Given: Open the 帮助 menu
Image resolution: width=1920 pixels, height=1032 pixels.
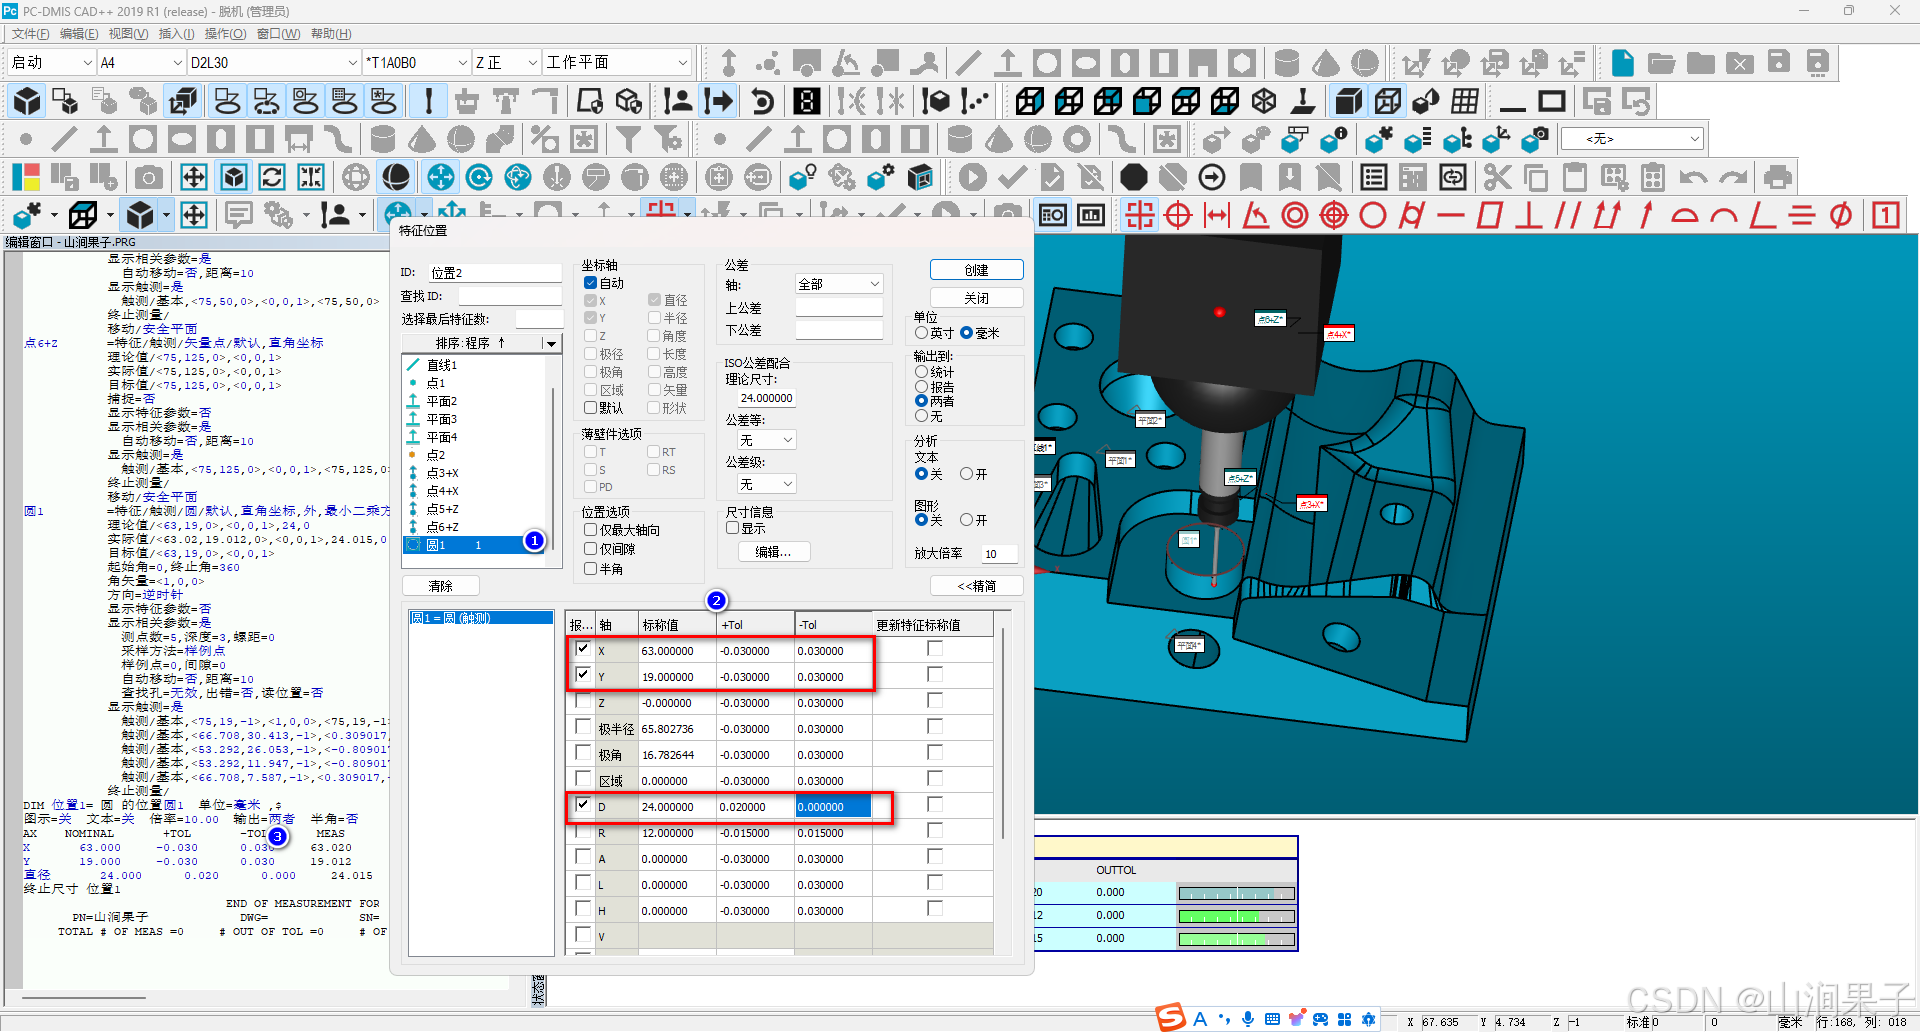Looking at the screenshot, I should 331,34.
